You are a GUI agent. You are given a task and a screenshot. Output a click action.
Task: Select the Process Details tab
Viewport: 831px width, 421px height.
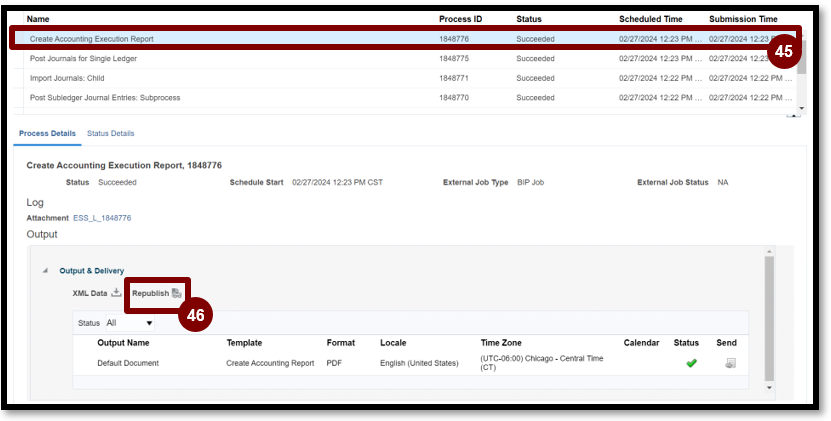point(47,133)
